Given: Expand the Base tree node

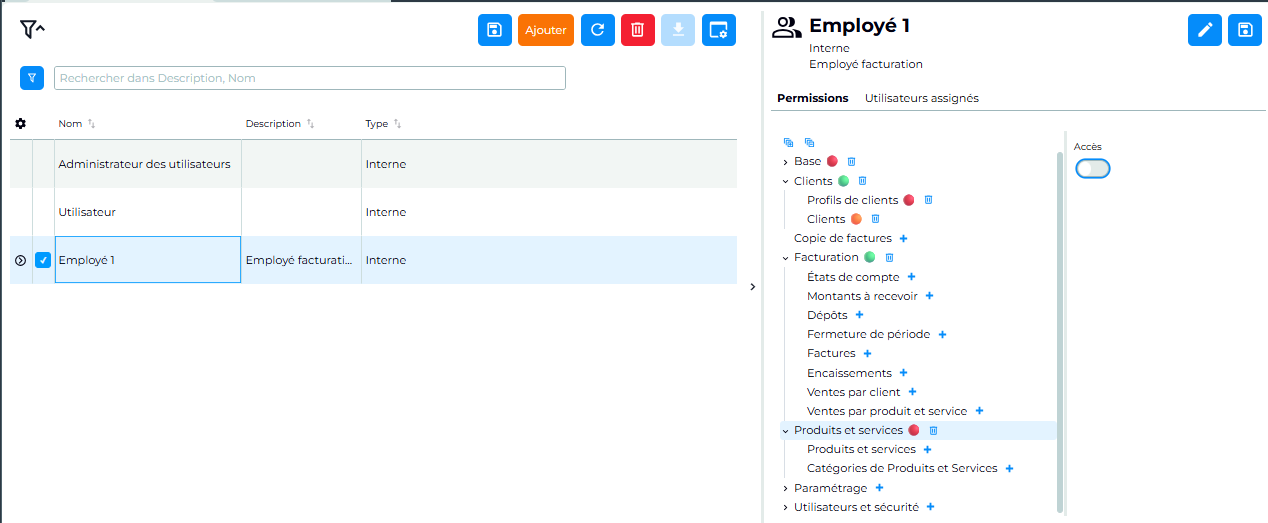Looking at the screenshot, I should pyautogui.click(x=786, y=162).
